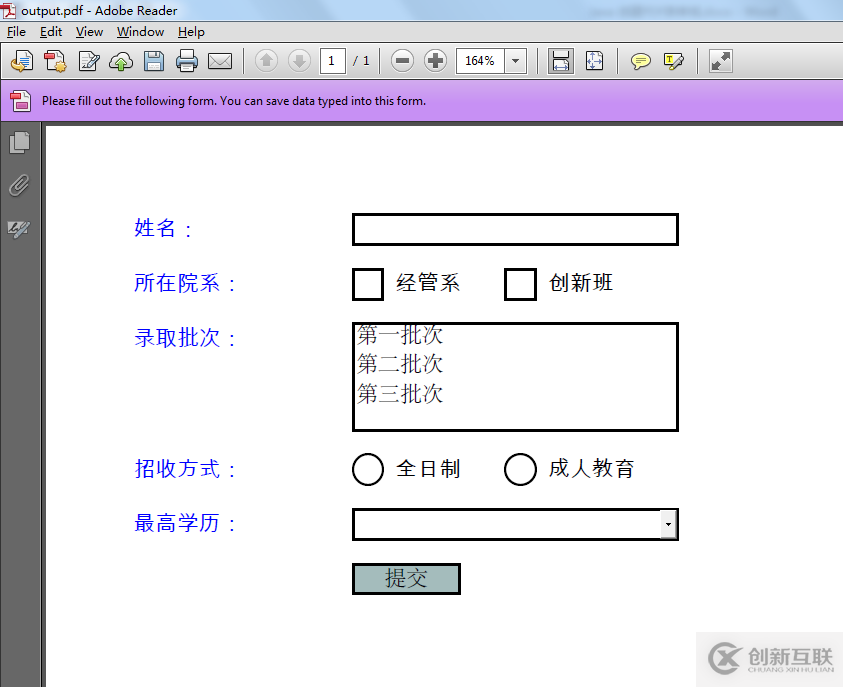843x687 pixels.
Task: Open the Sign document pencil icon
Action: (89, 61)
